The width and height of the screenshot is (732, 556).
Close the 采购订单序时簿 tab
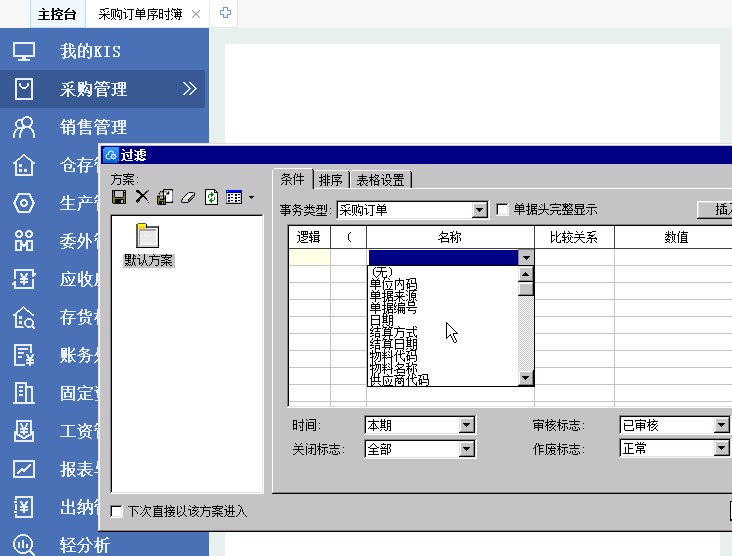[196, 14]
